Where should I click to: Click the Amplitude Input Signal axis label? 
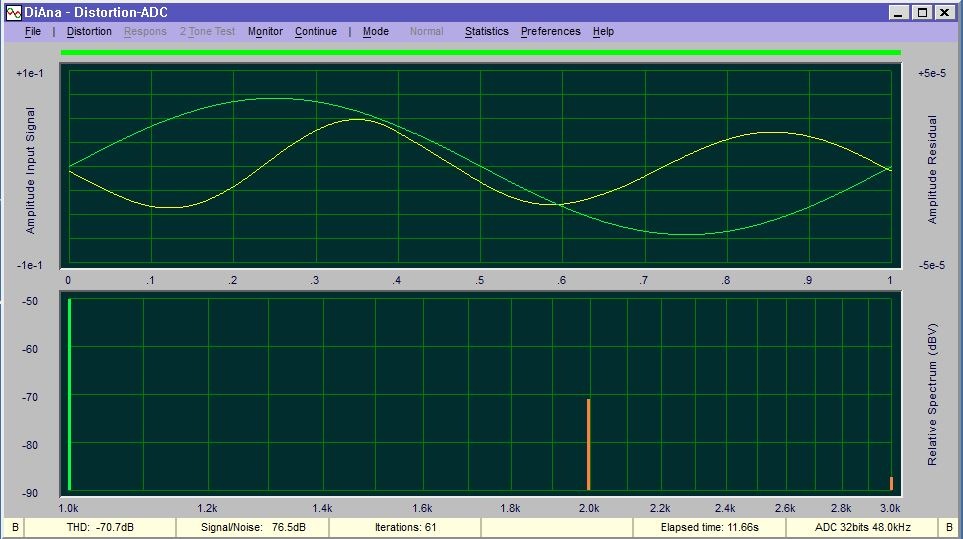click(30, 170)
